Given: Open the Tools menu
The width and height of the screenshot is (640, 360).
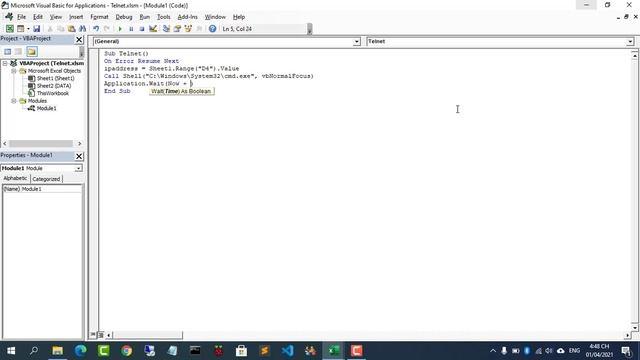Looking at the screenshot, I should coord(164,17).
